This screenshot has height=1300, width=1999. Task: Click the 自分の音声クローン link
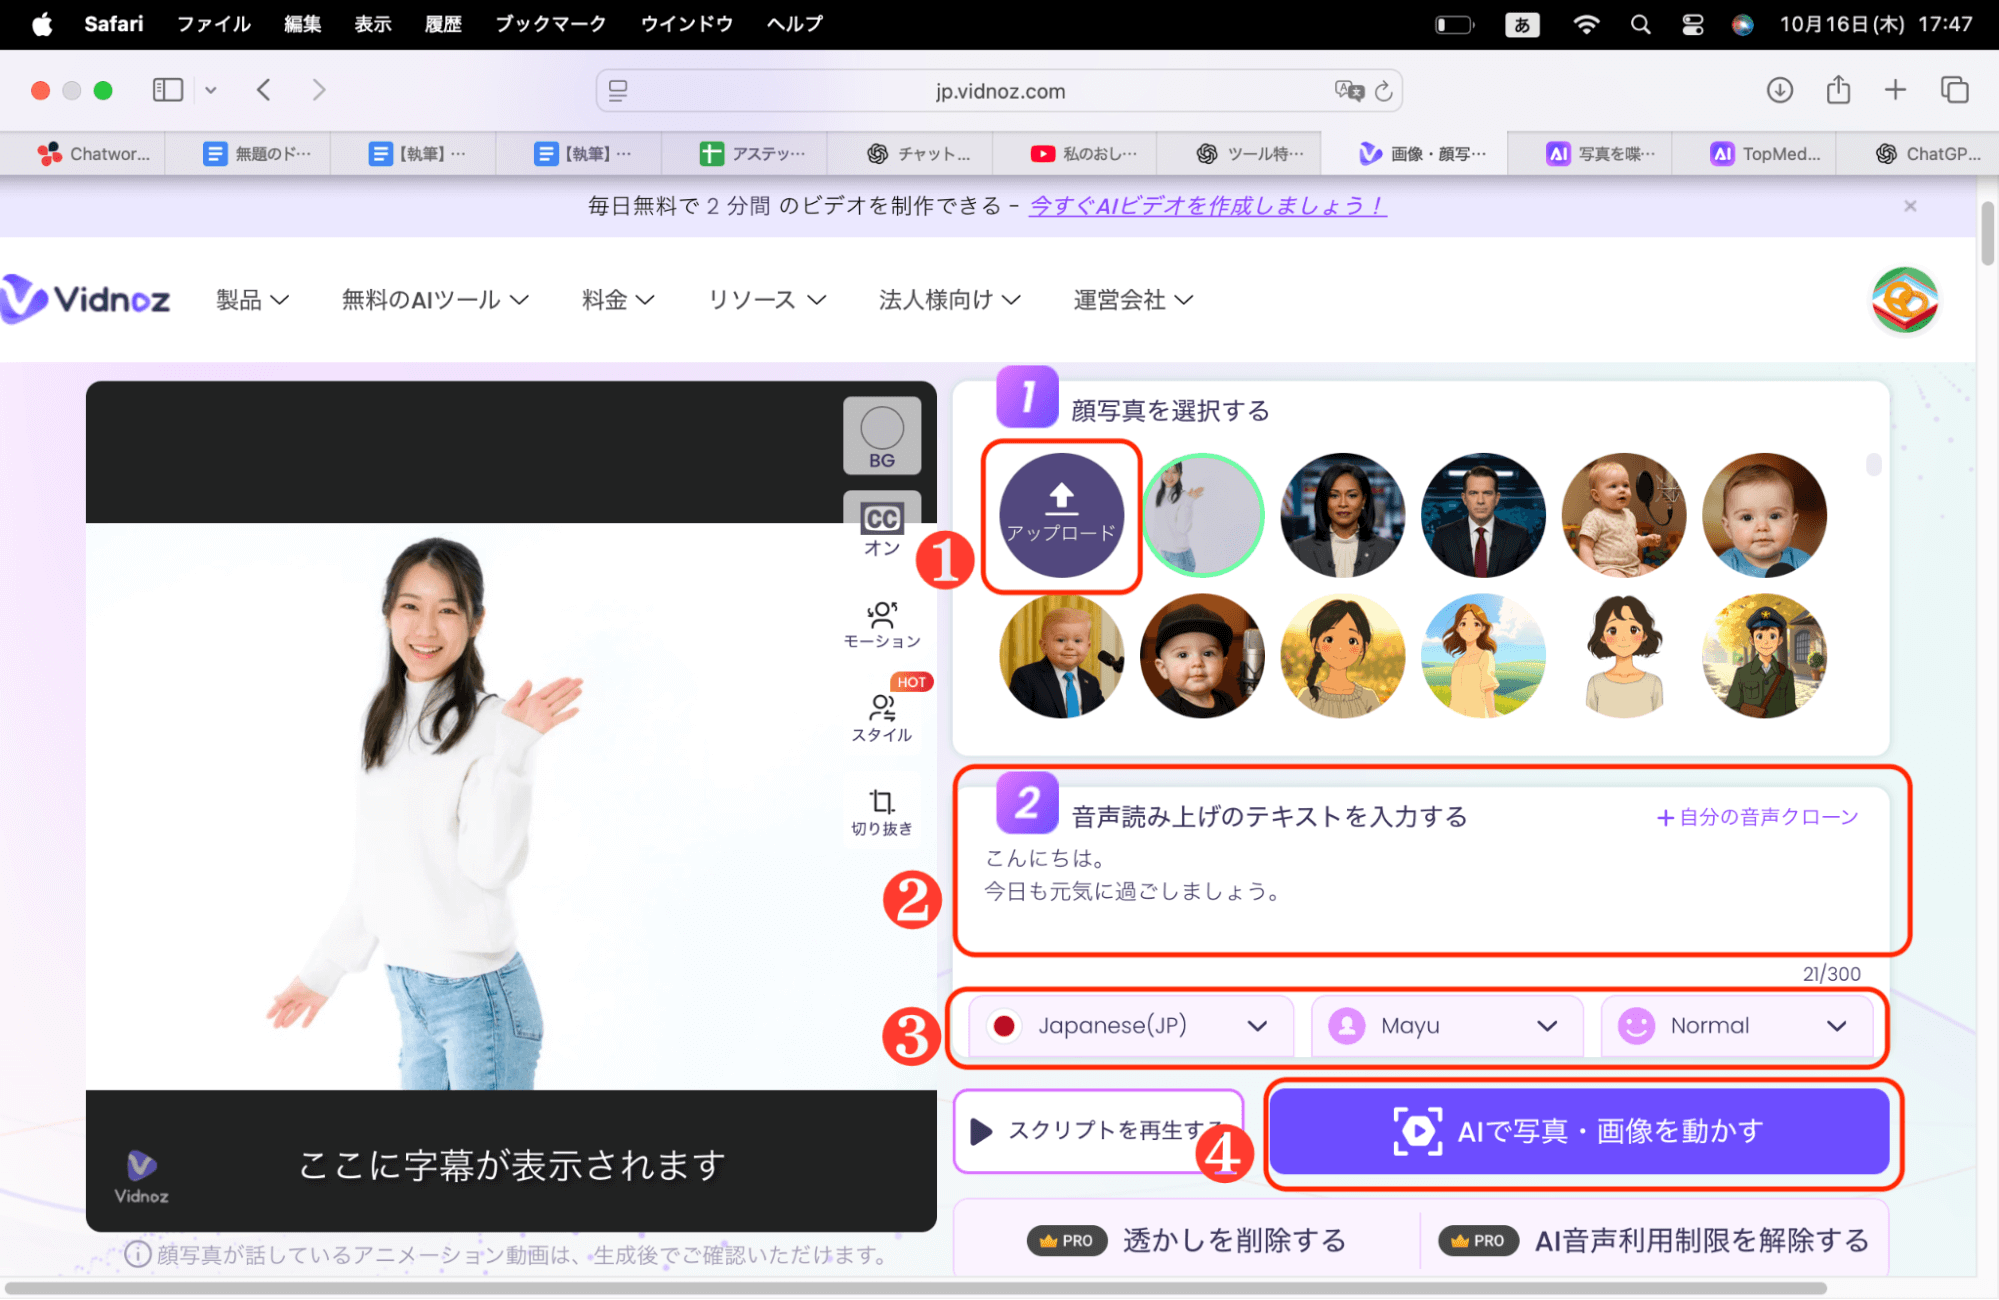coord(1756,816)
